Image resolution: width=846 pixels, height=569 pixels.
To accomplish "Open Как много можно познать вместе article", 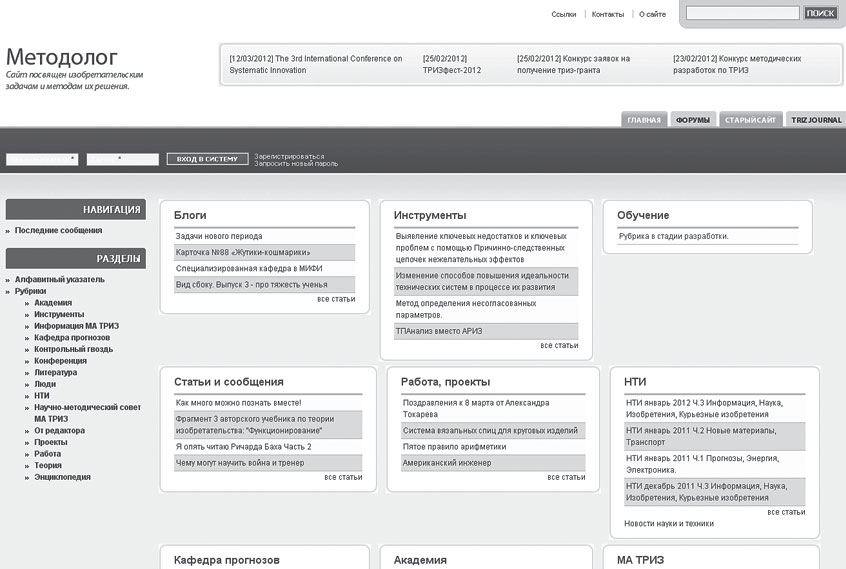I will [x=238, y=403].
